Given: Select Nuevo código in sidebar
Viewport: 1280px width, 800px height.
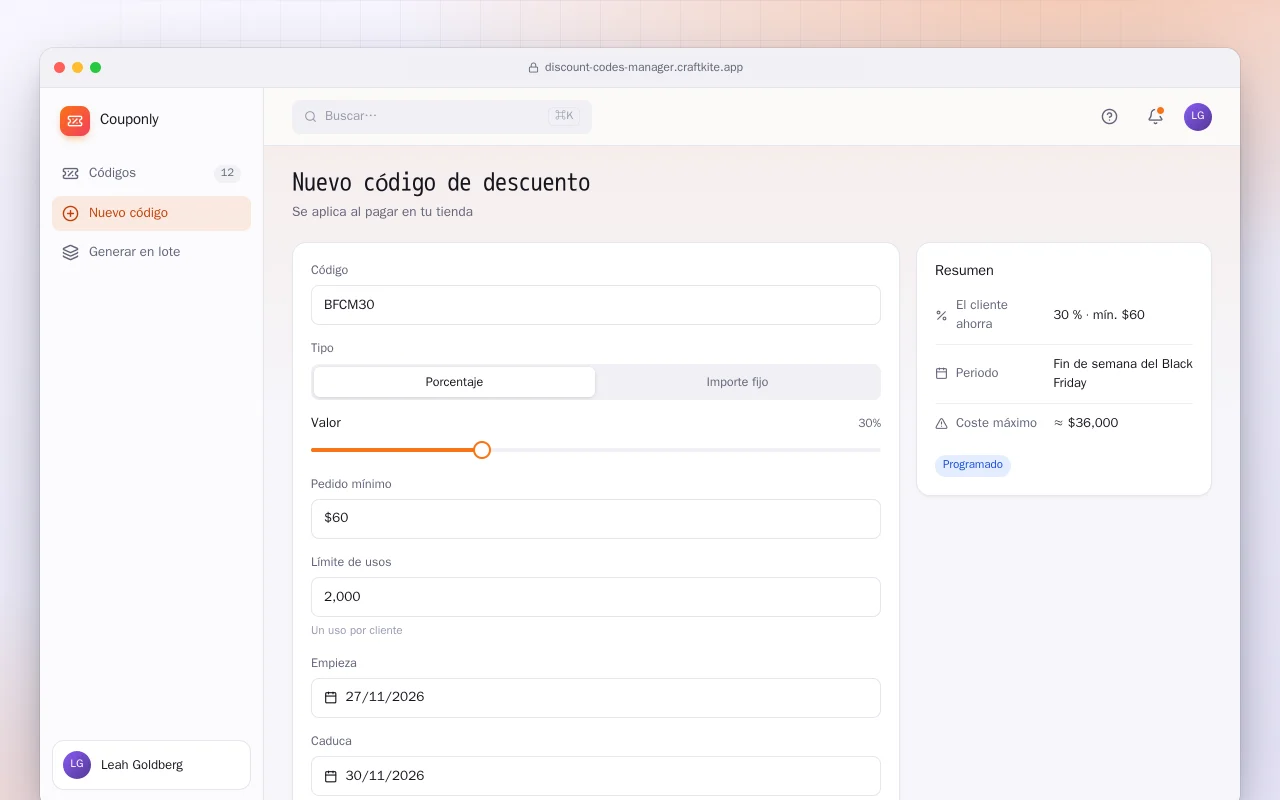Looking at the screenshot, I should (151, 213).
